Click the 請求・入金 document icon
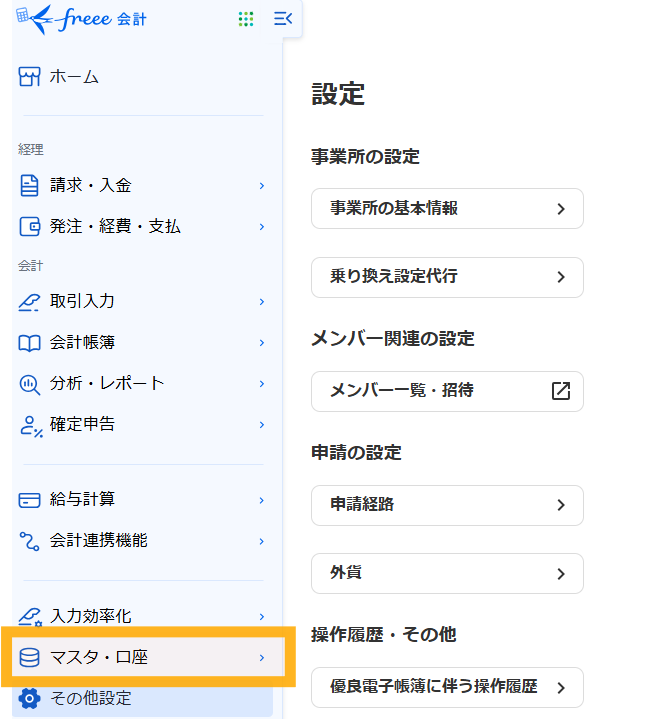 pyautogui.click(x=29, y=186)
